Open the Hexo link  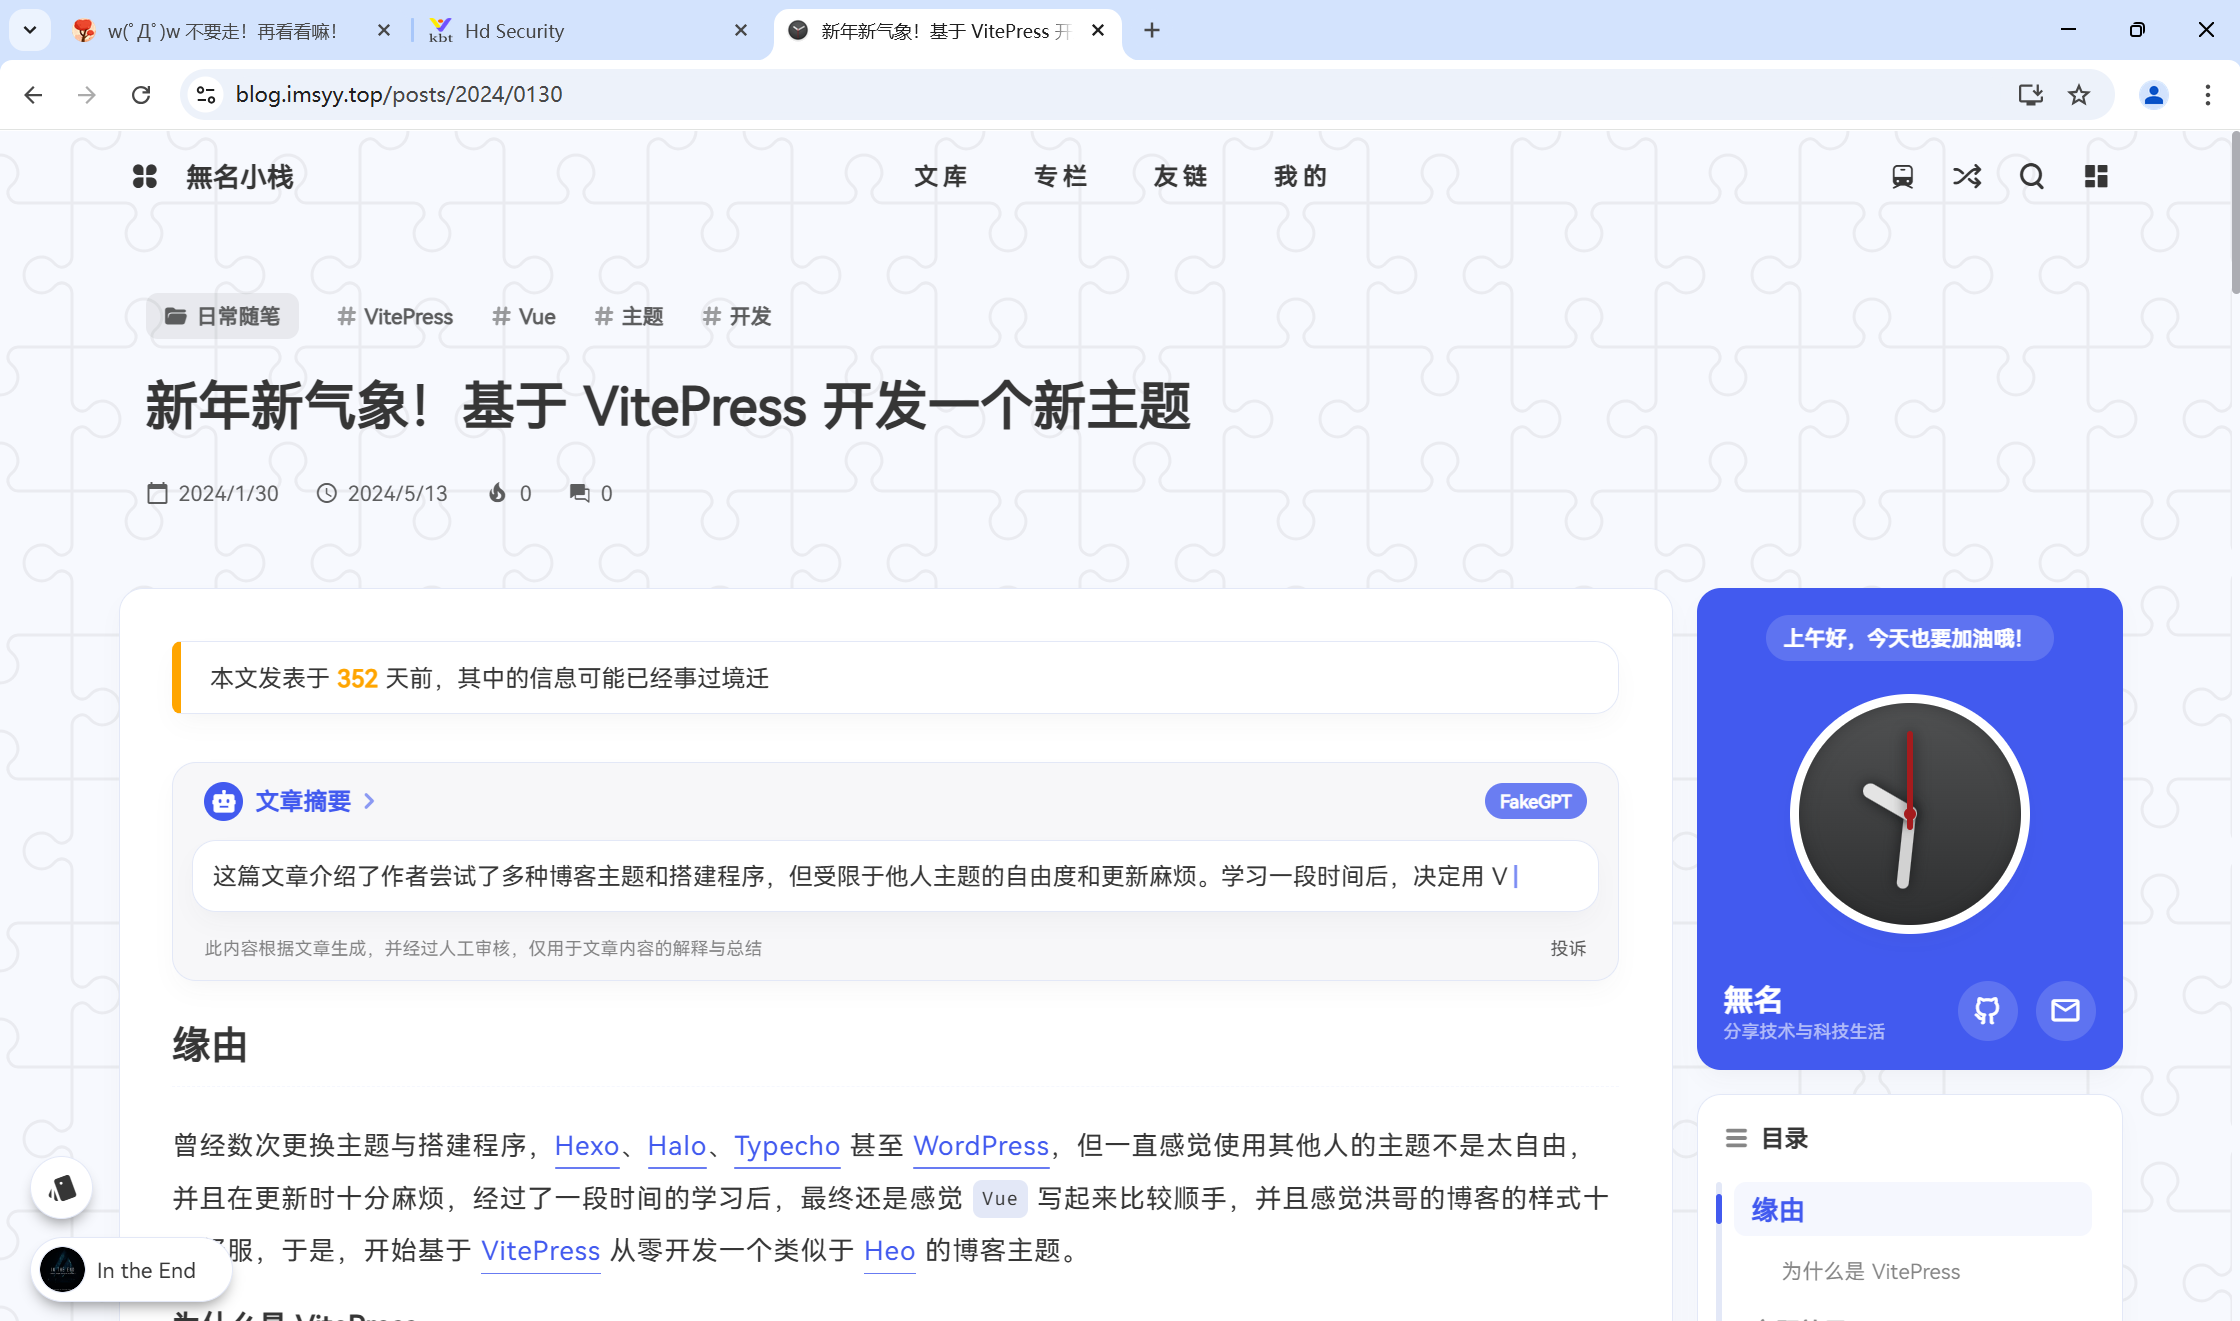(x=587, y=1146)
